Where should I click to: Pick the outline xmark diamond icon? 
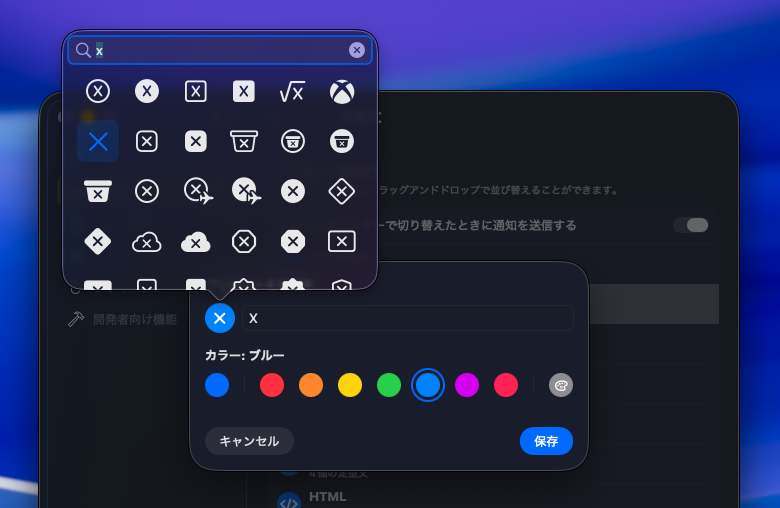pyautogui.click(x=342, y=192)
